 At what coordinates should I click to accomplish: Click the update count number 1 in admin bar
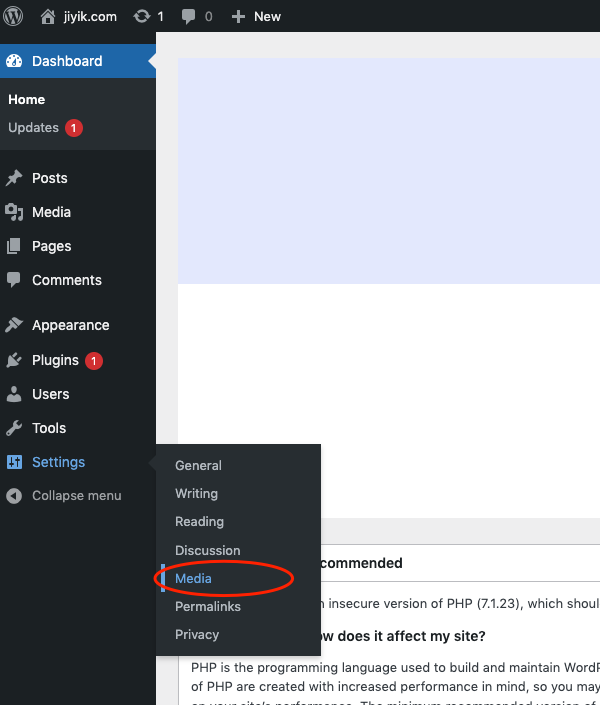tap(160, 17)
